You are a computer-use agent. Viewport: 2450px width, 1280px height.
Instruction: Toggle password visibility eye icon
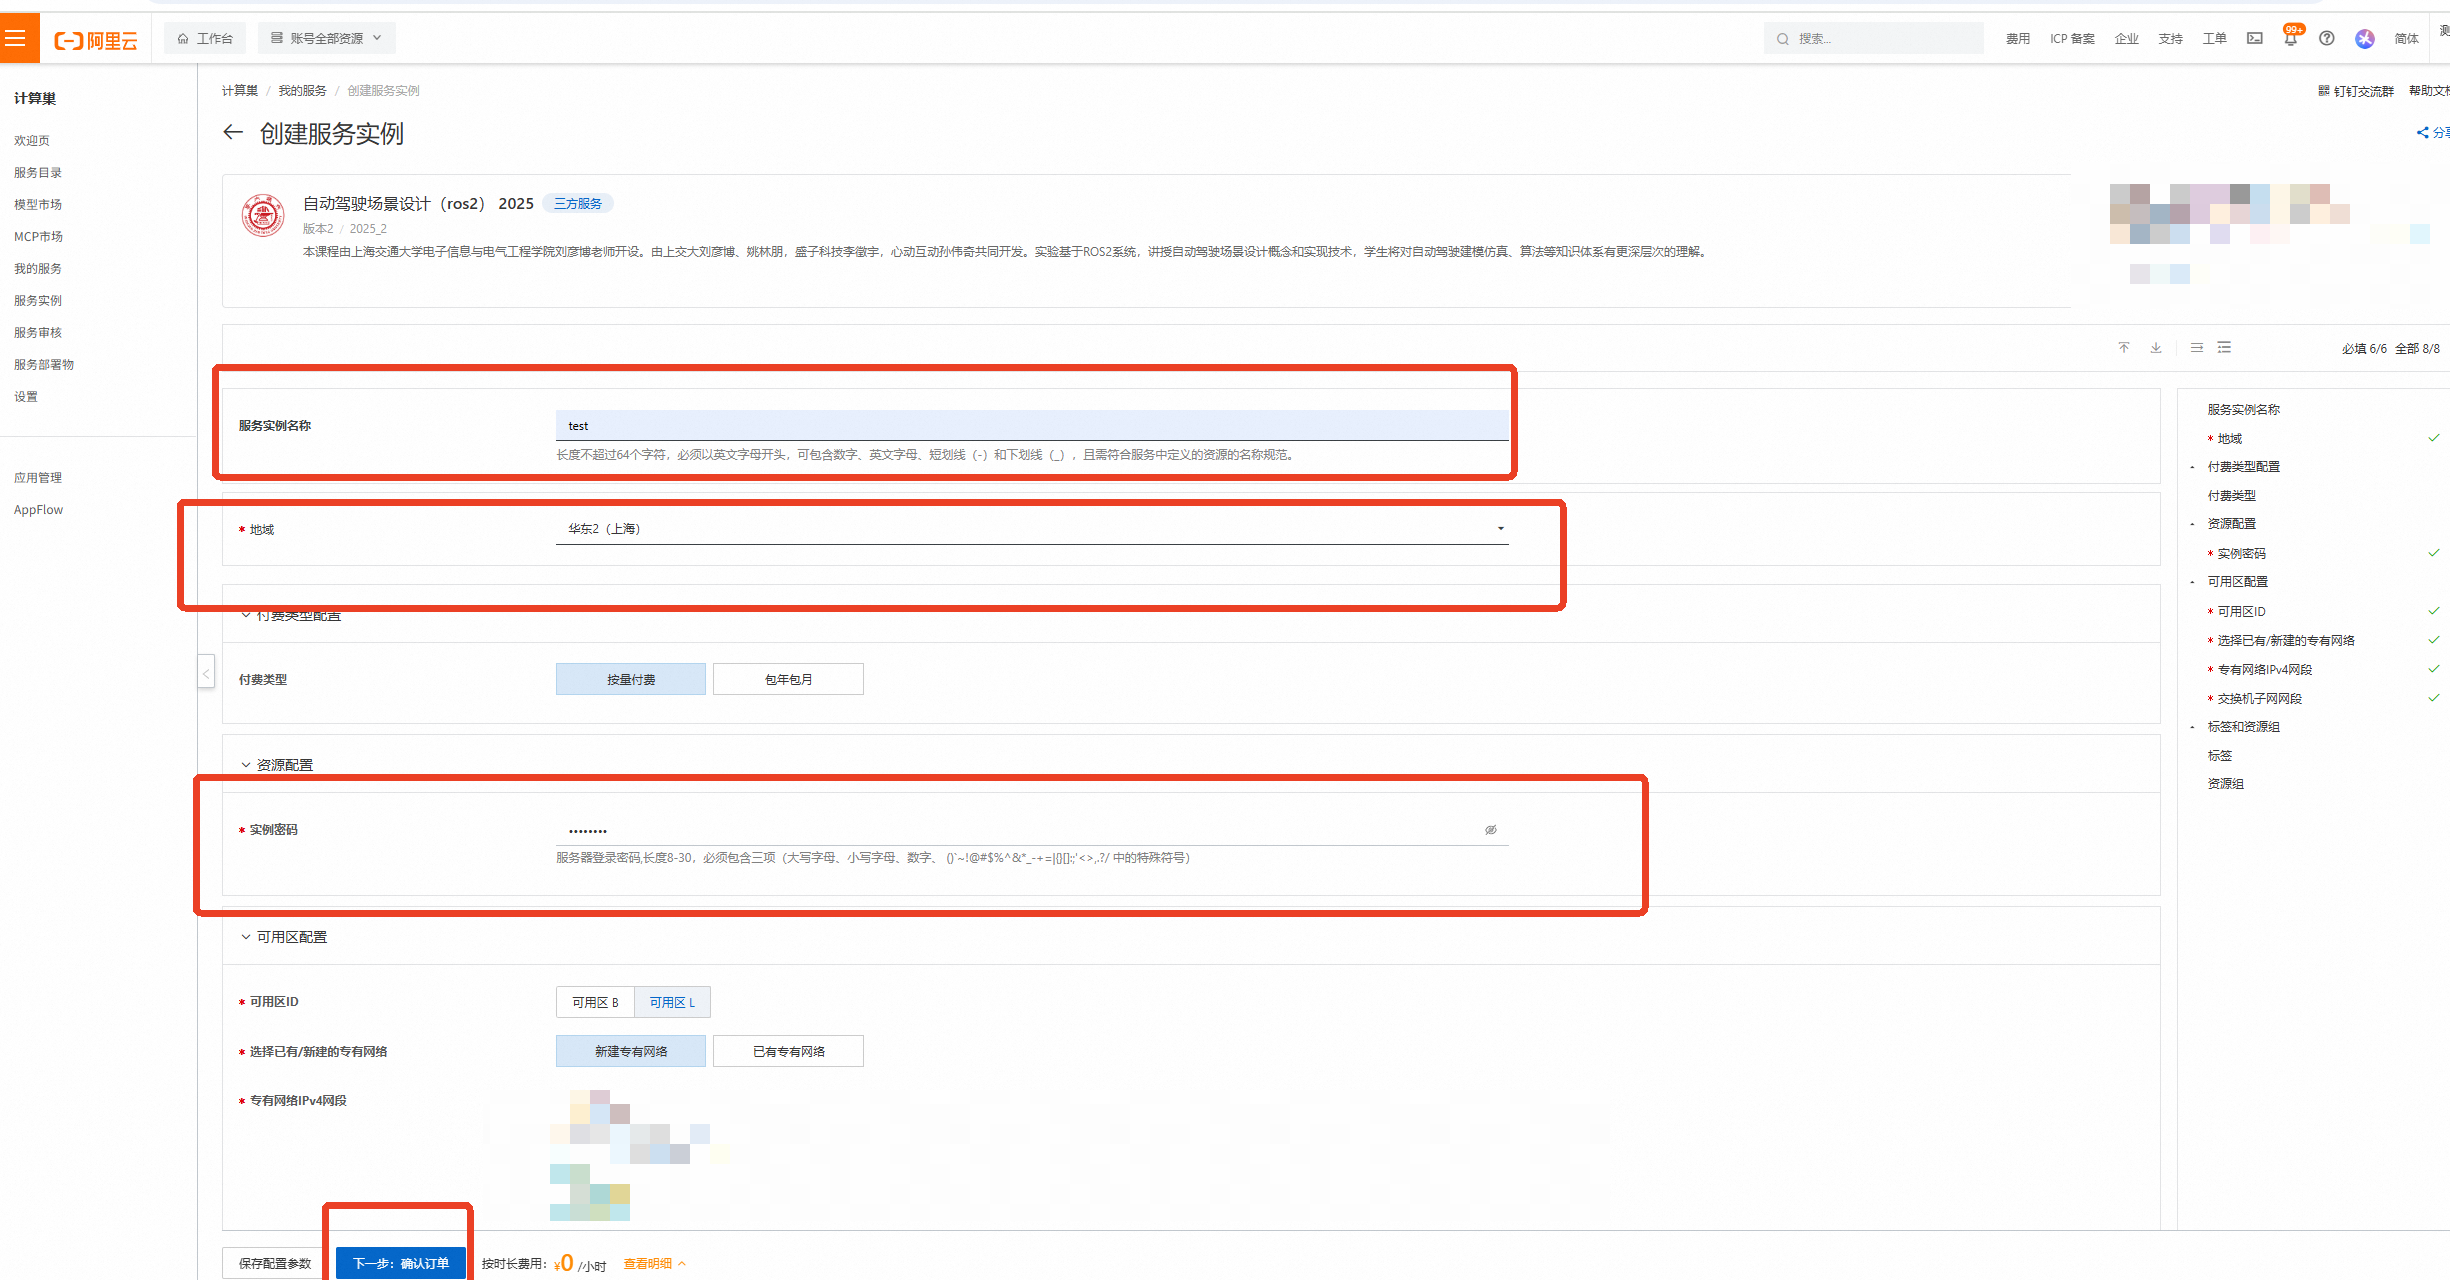pyautogui.click(x=1490, y=830)
